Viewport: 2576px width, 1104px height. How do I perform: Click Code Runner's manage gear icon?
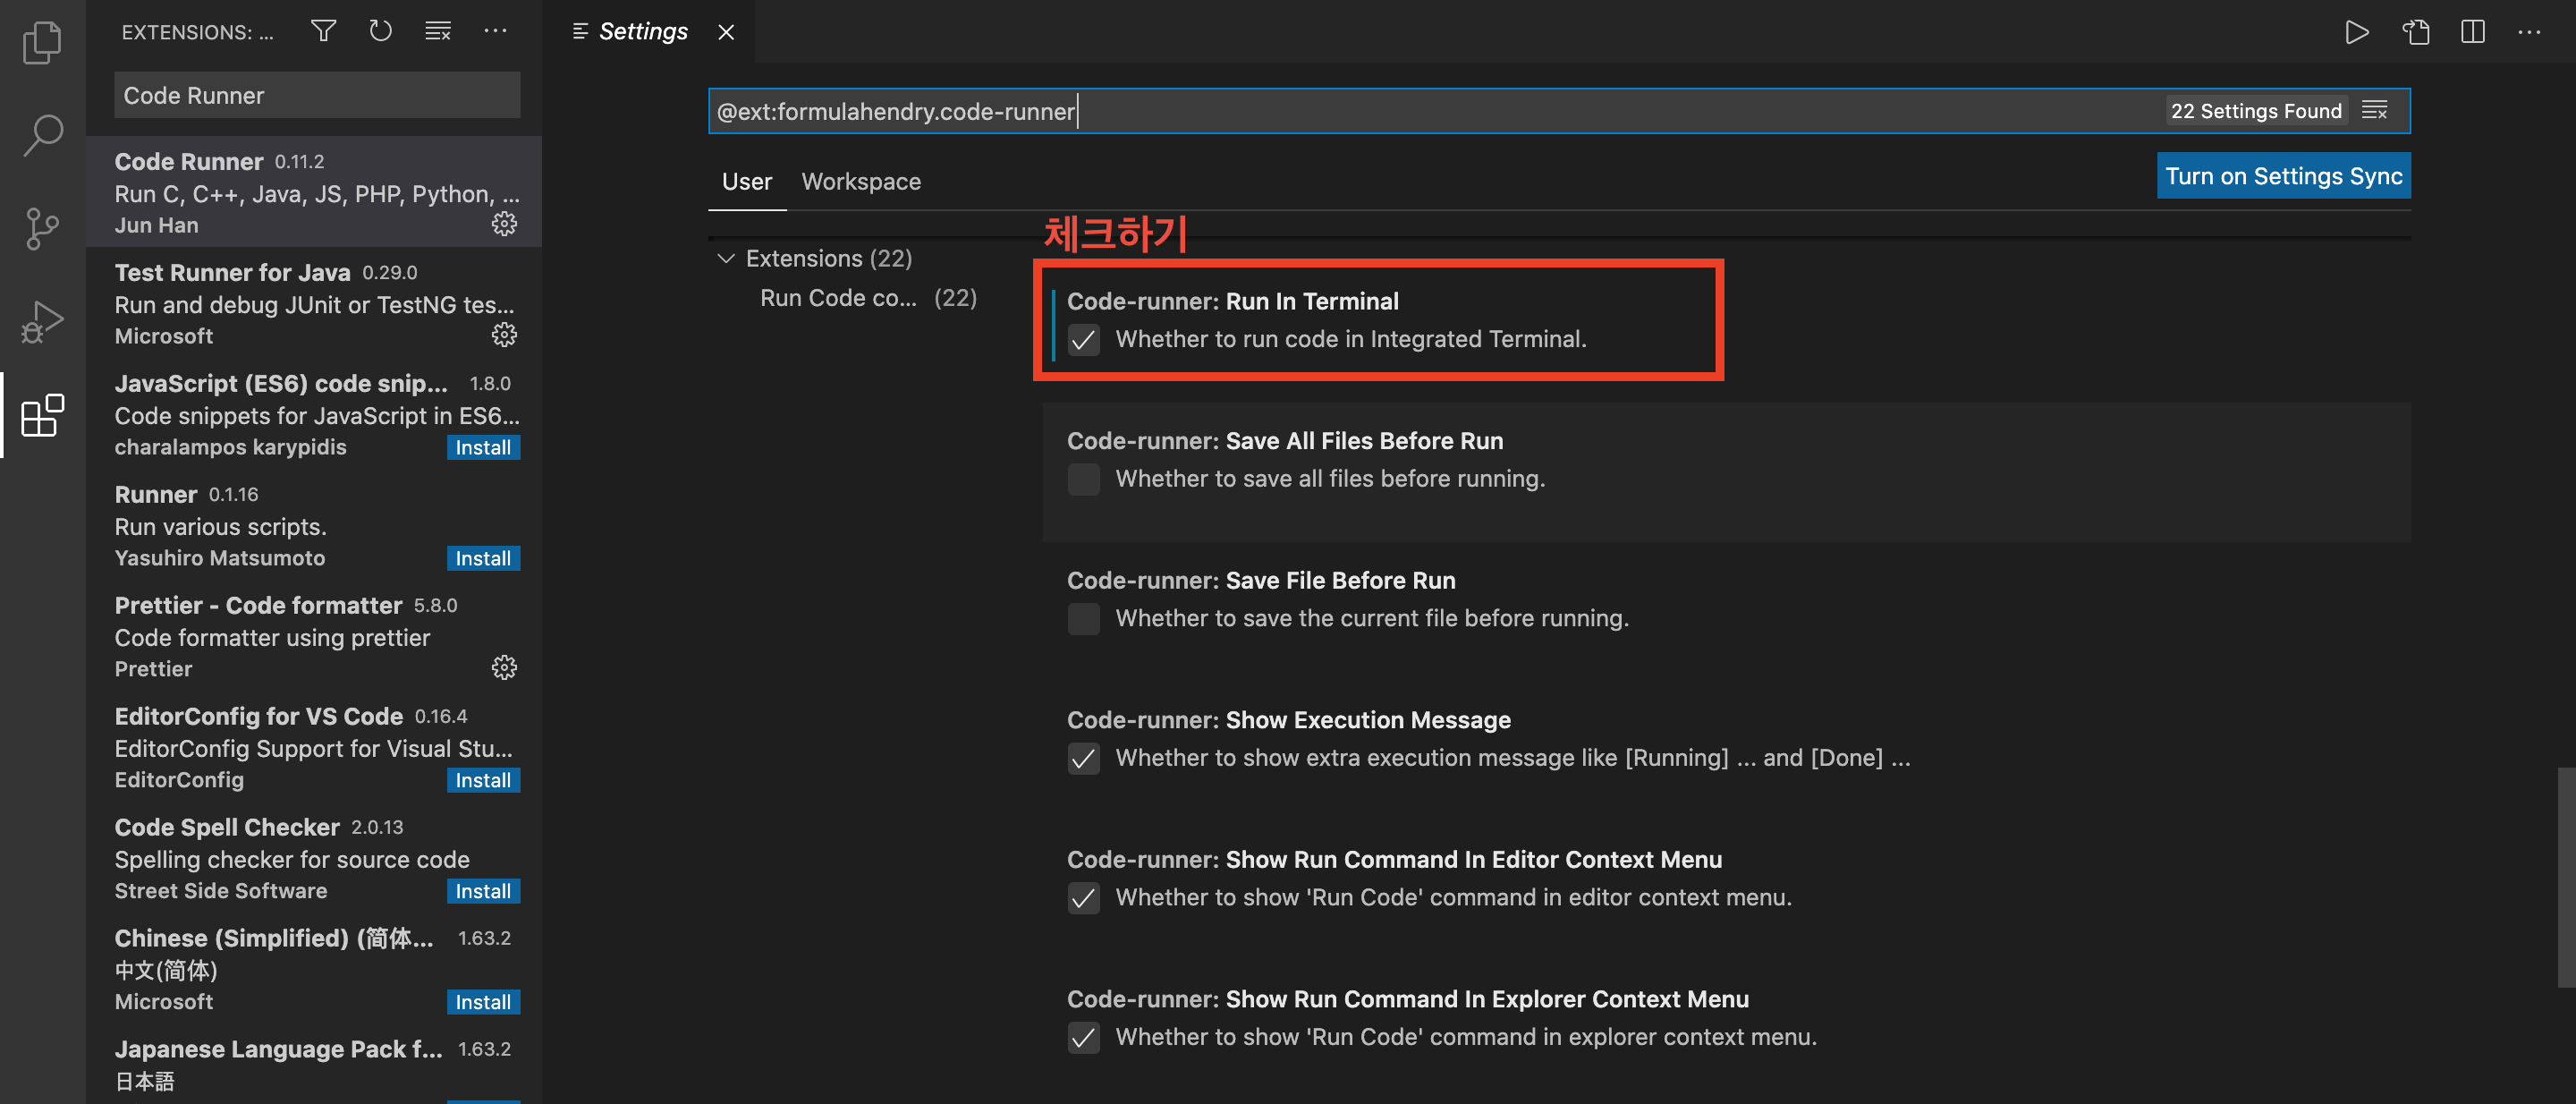504,224
